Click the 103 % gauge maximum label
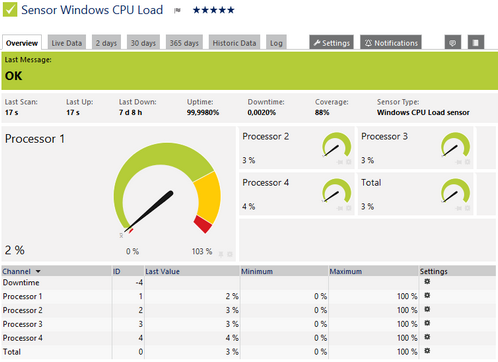The height and width of the screenshot is (362, 498). (x=202, y=251)
